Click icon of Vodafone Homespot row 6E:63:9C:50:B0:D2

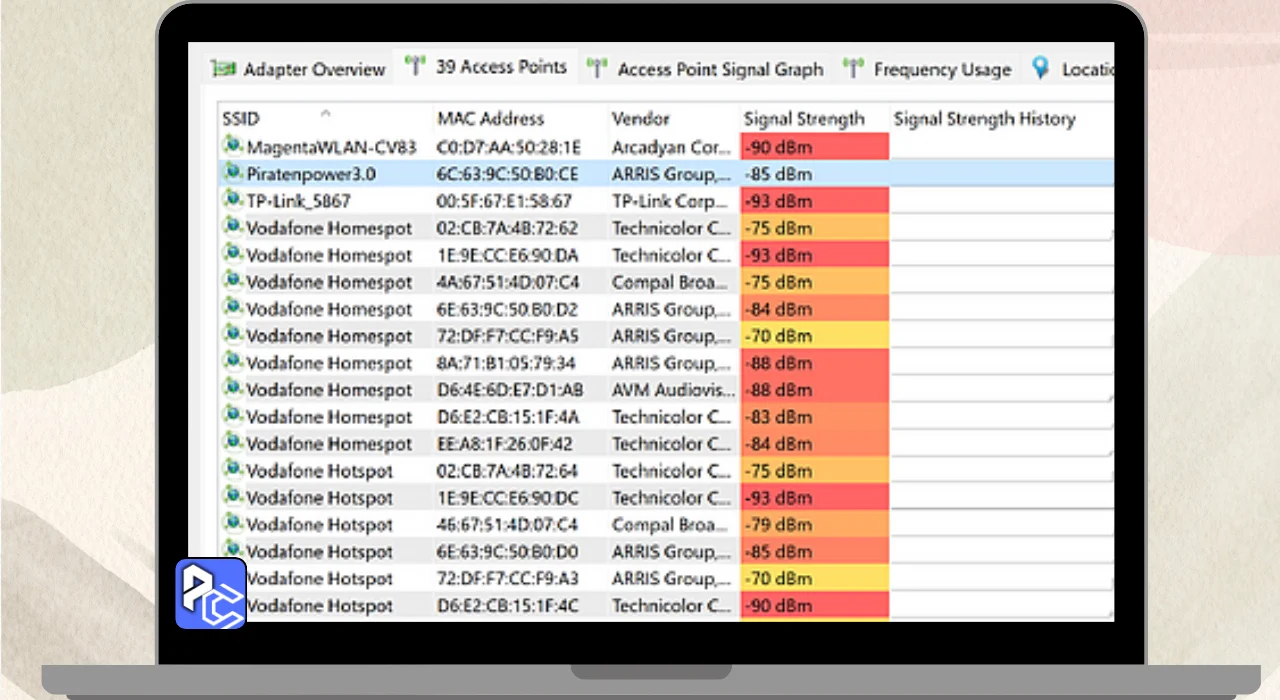coord(233,308)
